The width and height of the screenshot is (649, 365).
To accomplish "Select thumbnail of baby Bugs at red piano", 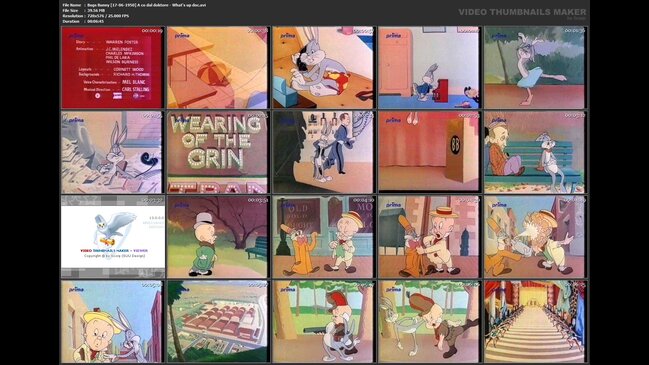I will point(429,67).
